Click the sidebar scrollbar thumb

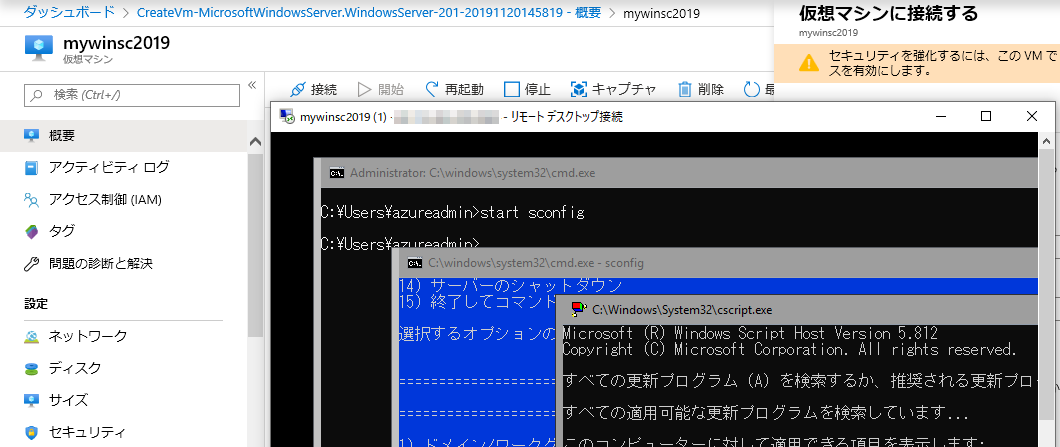(255, 243)
